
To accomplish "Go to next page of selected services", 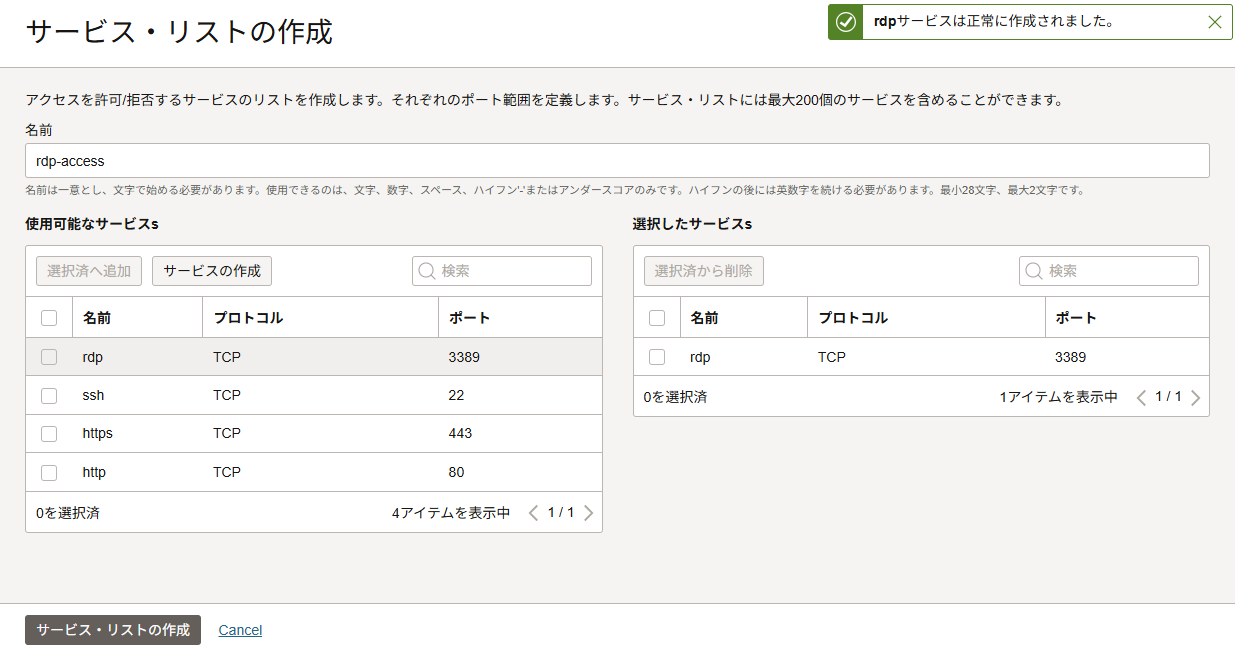I will [x=1195, y=397].
